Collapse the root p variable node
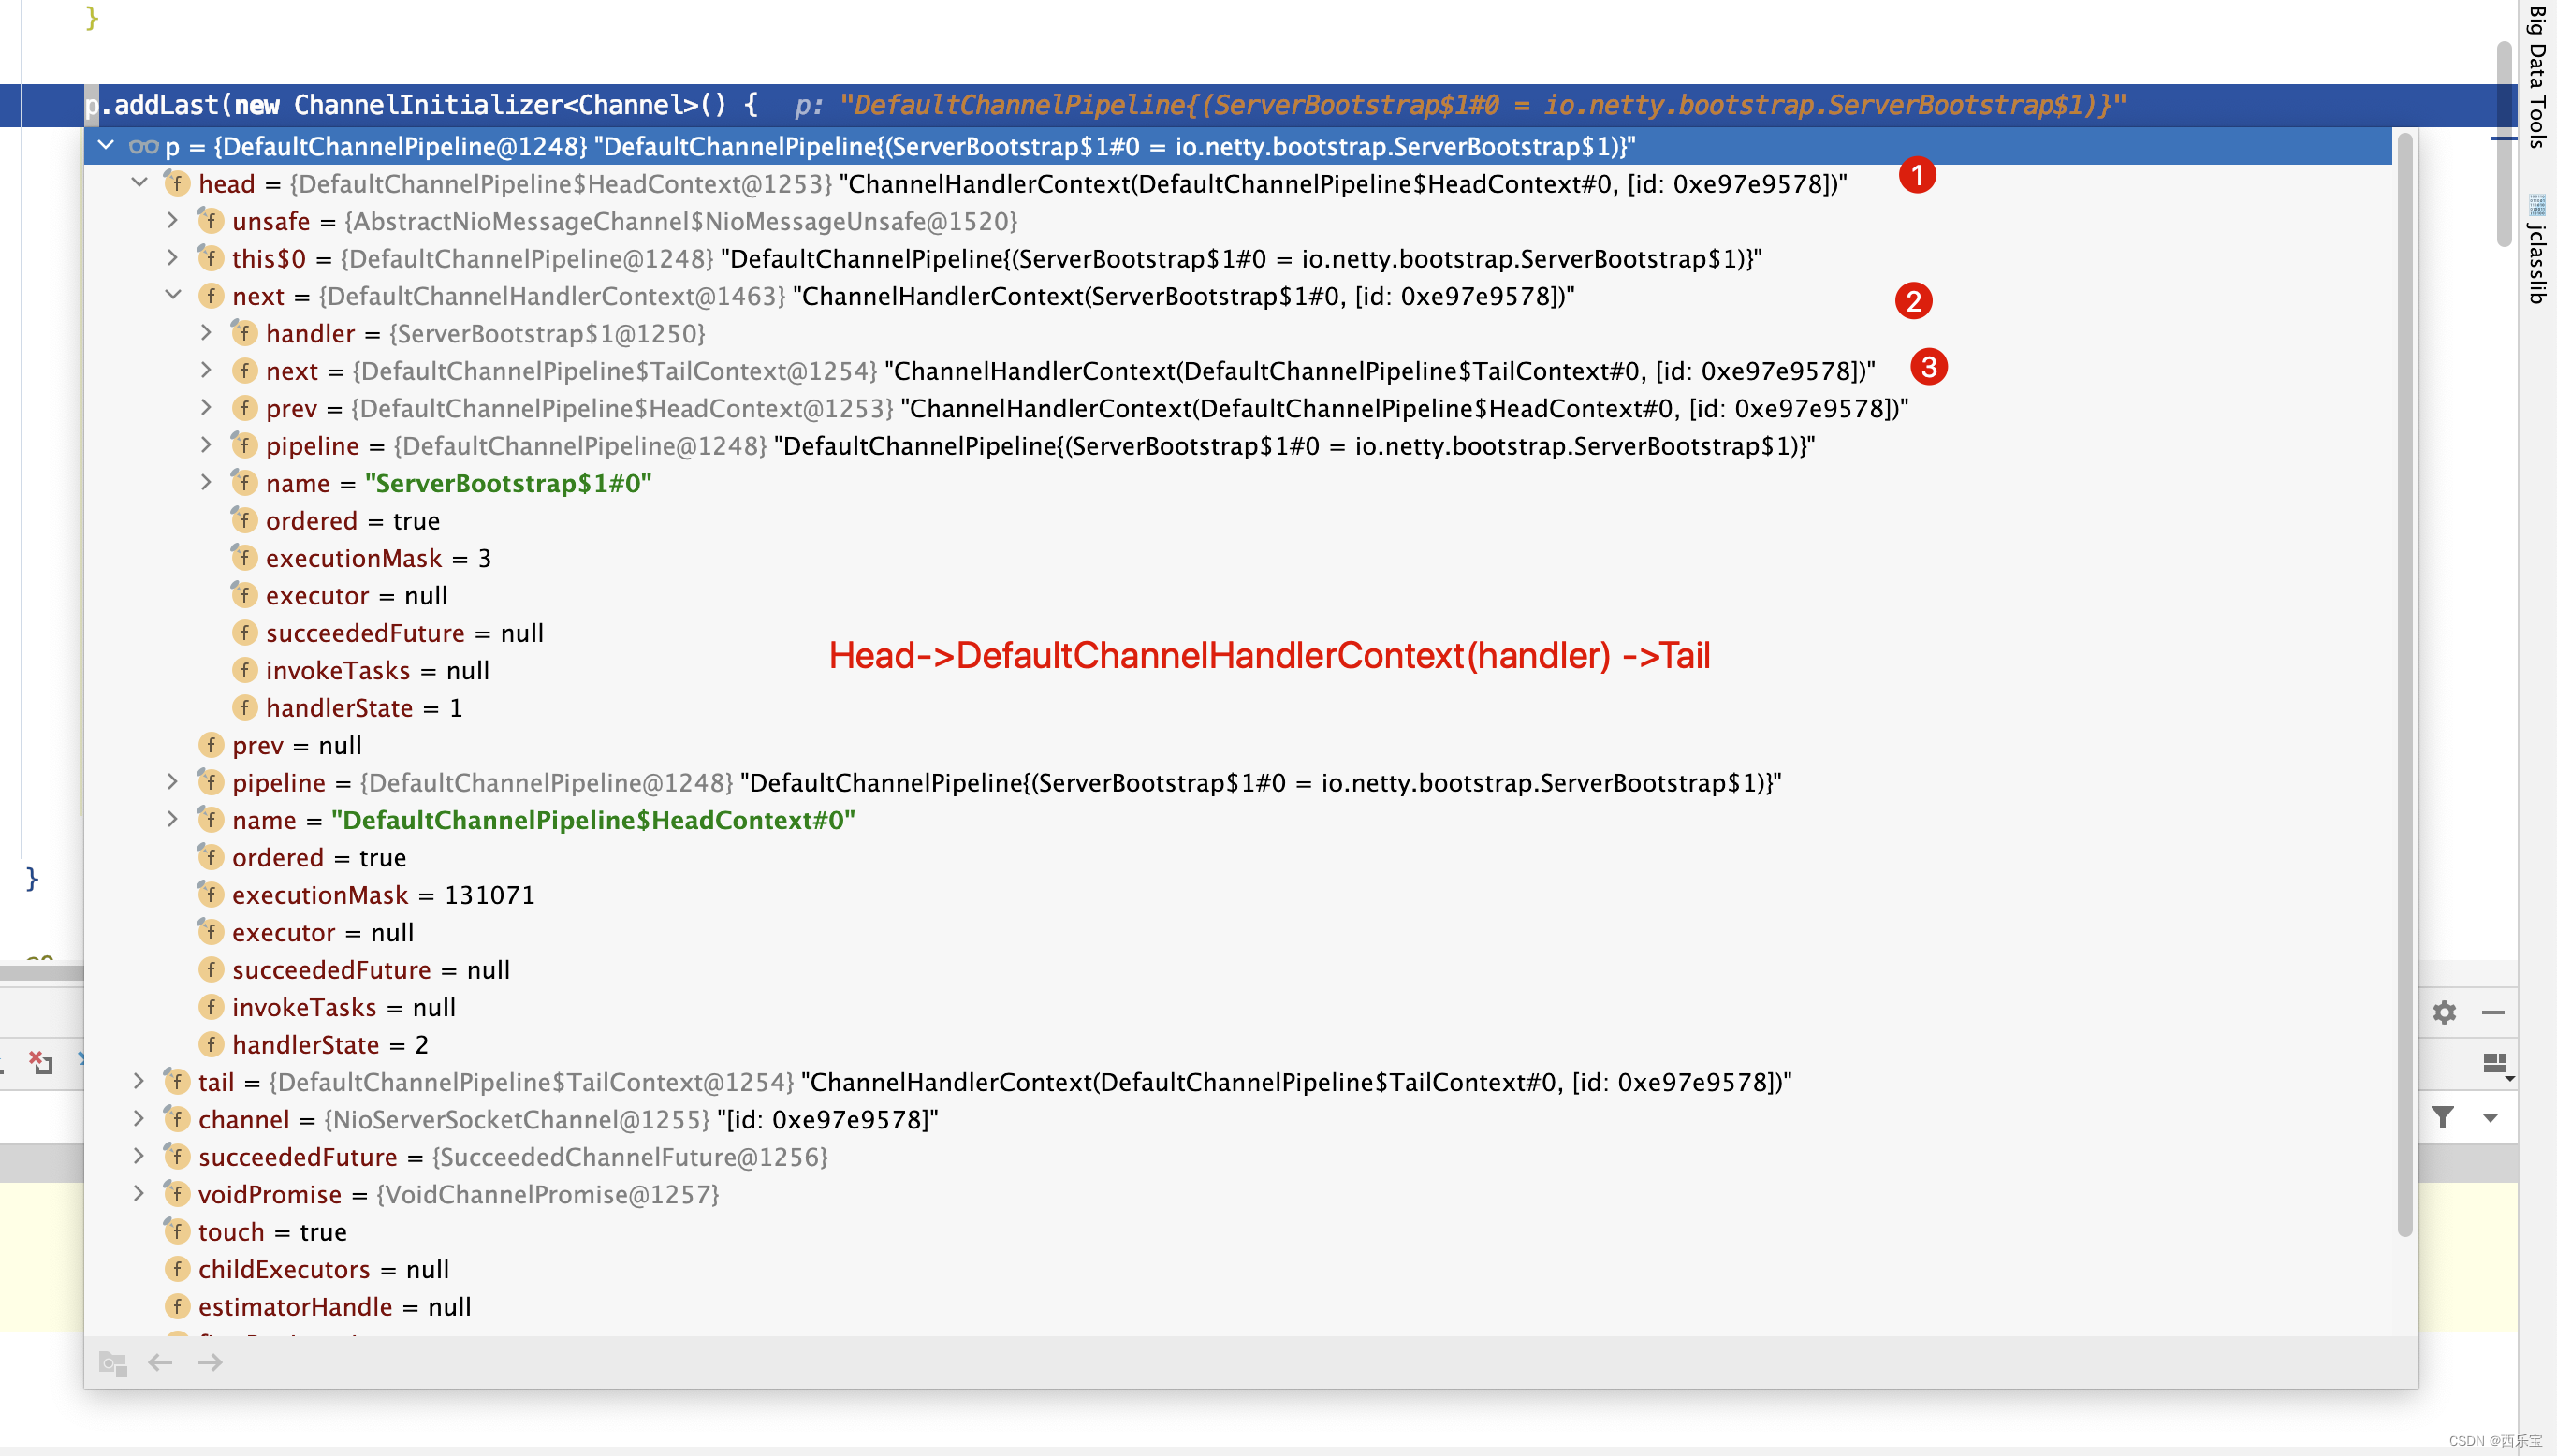This screenshot has height=1456, width=2557. pos(106,146)
